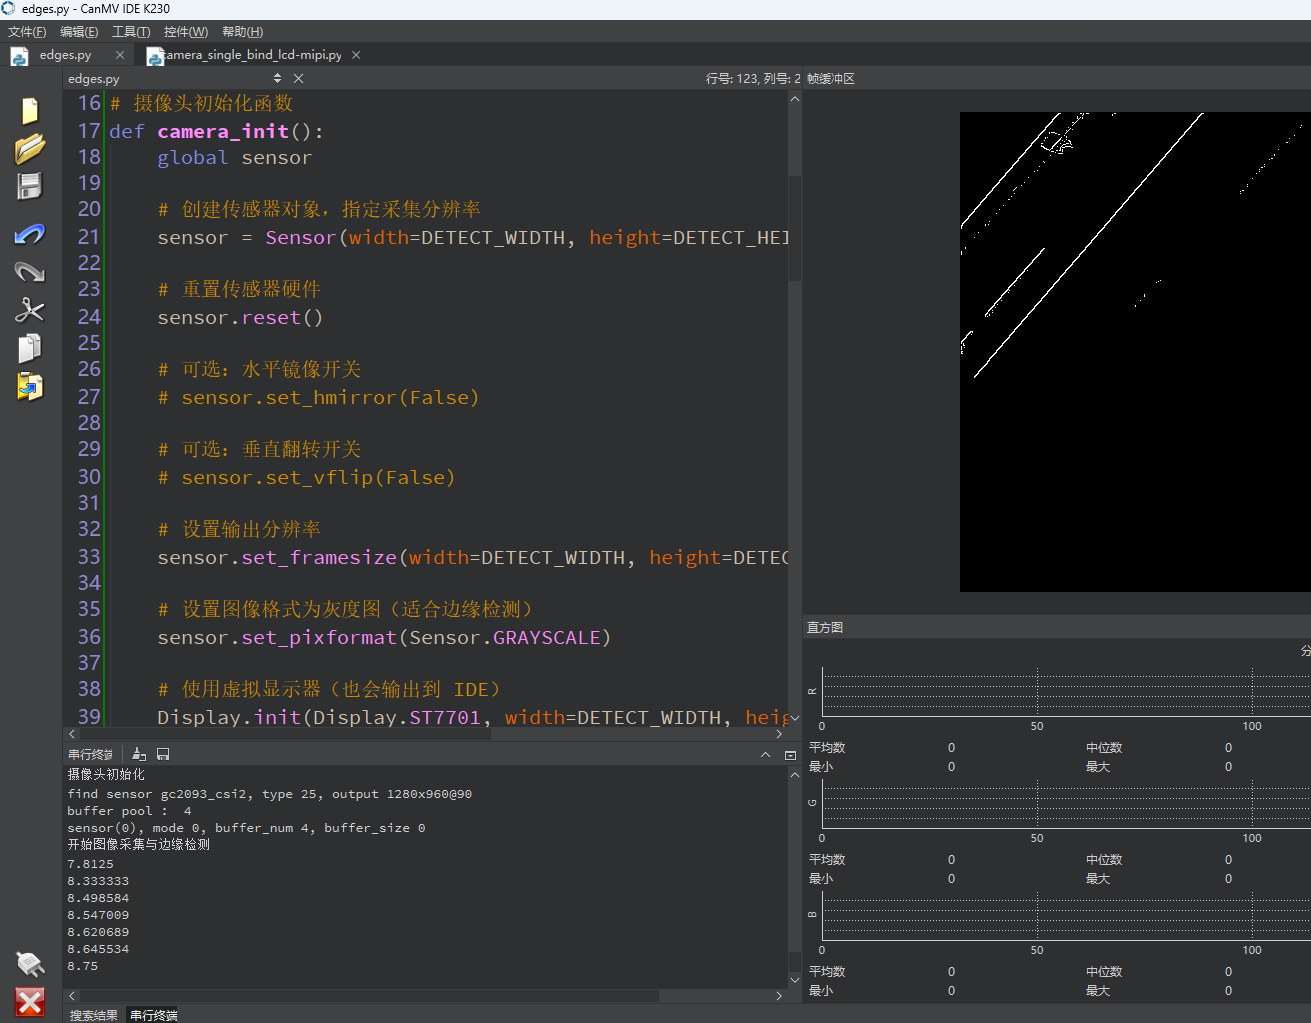Click the 8.75 value in the terminal
The image size is (1311, 1023).
[x=83, y=966]
